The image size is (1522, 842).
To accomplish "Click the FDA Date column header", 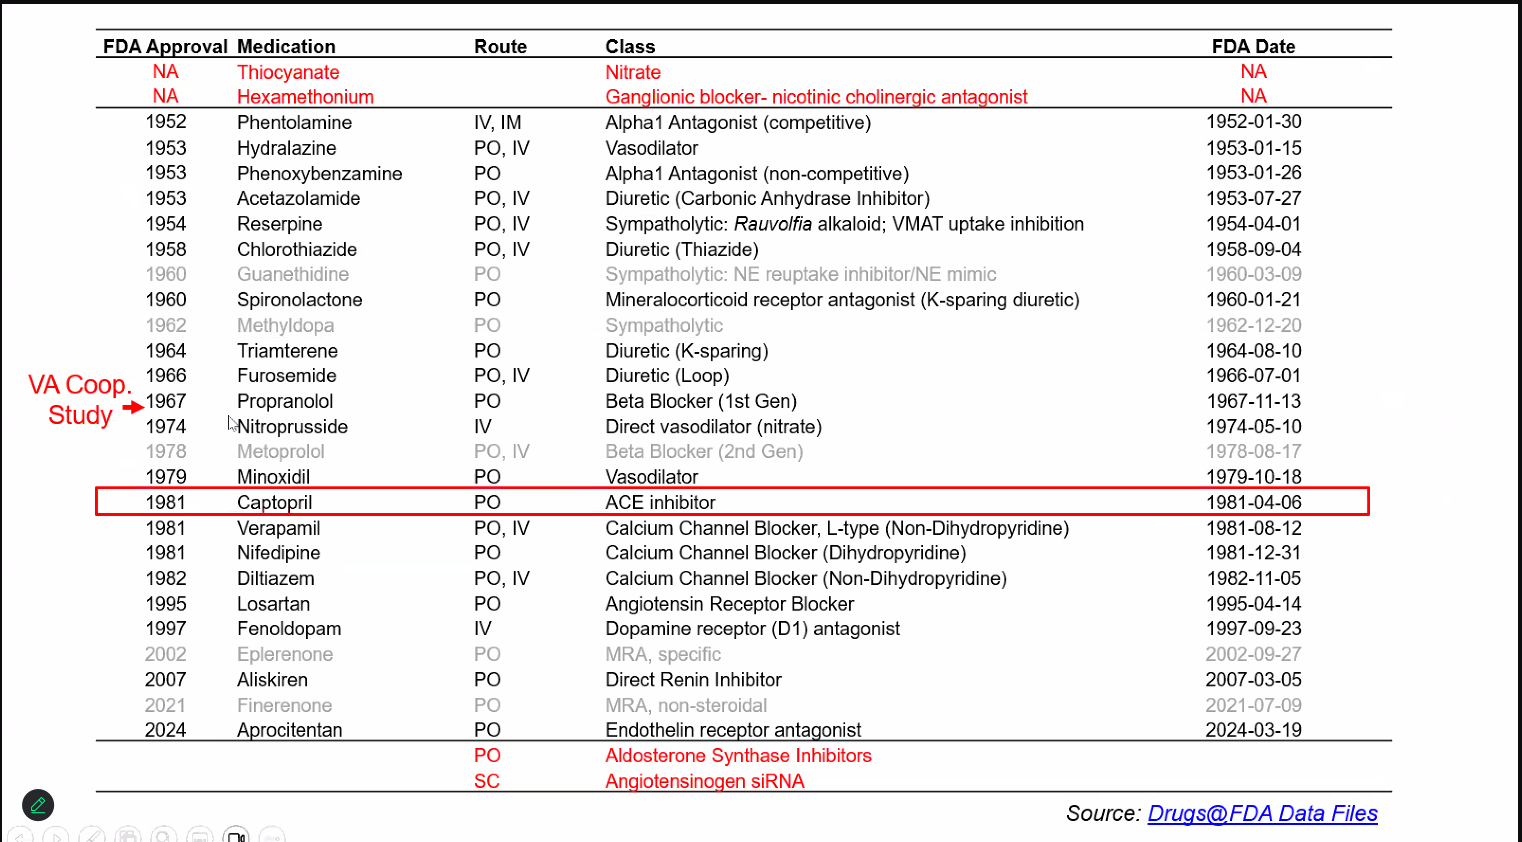I will pyautogui.click(x=1253, y=46).
